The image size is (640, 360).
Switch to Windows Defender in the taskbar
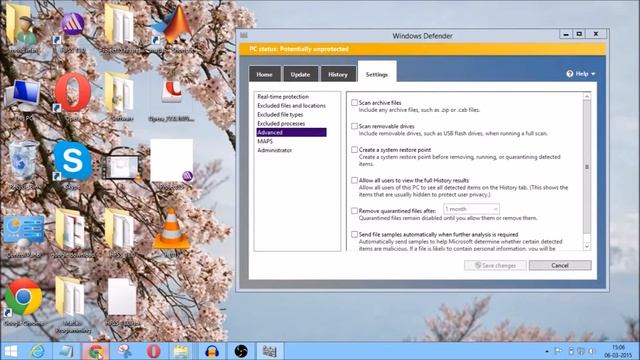(269, 351)
